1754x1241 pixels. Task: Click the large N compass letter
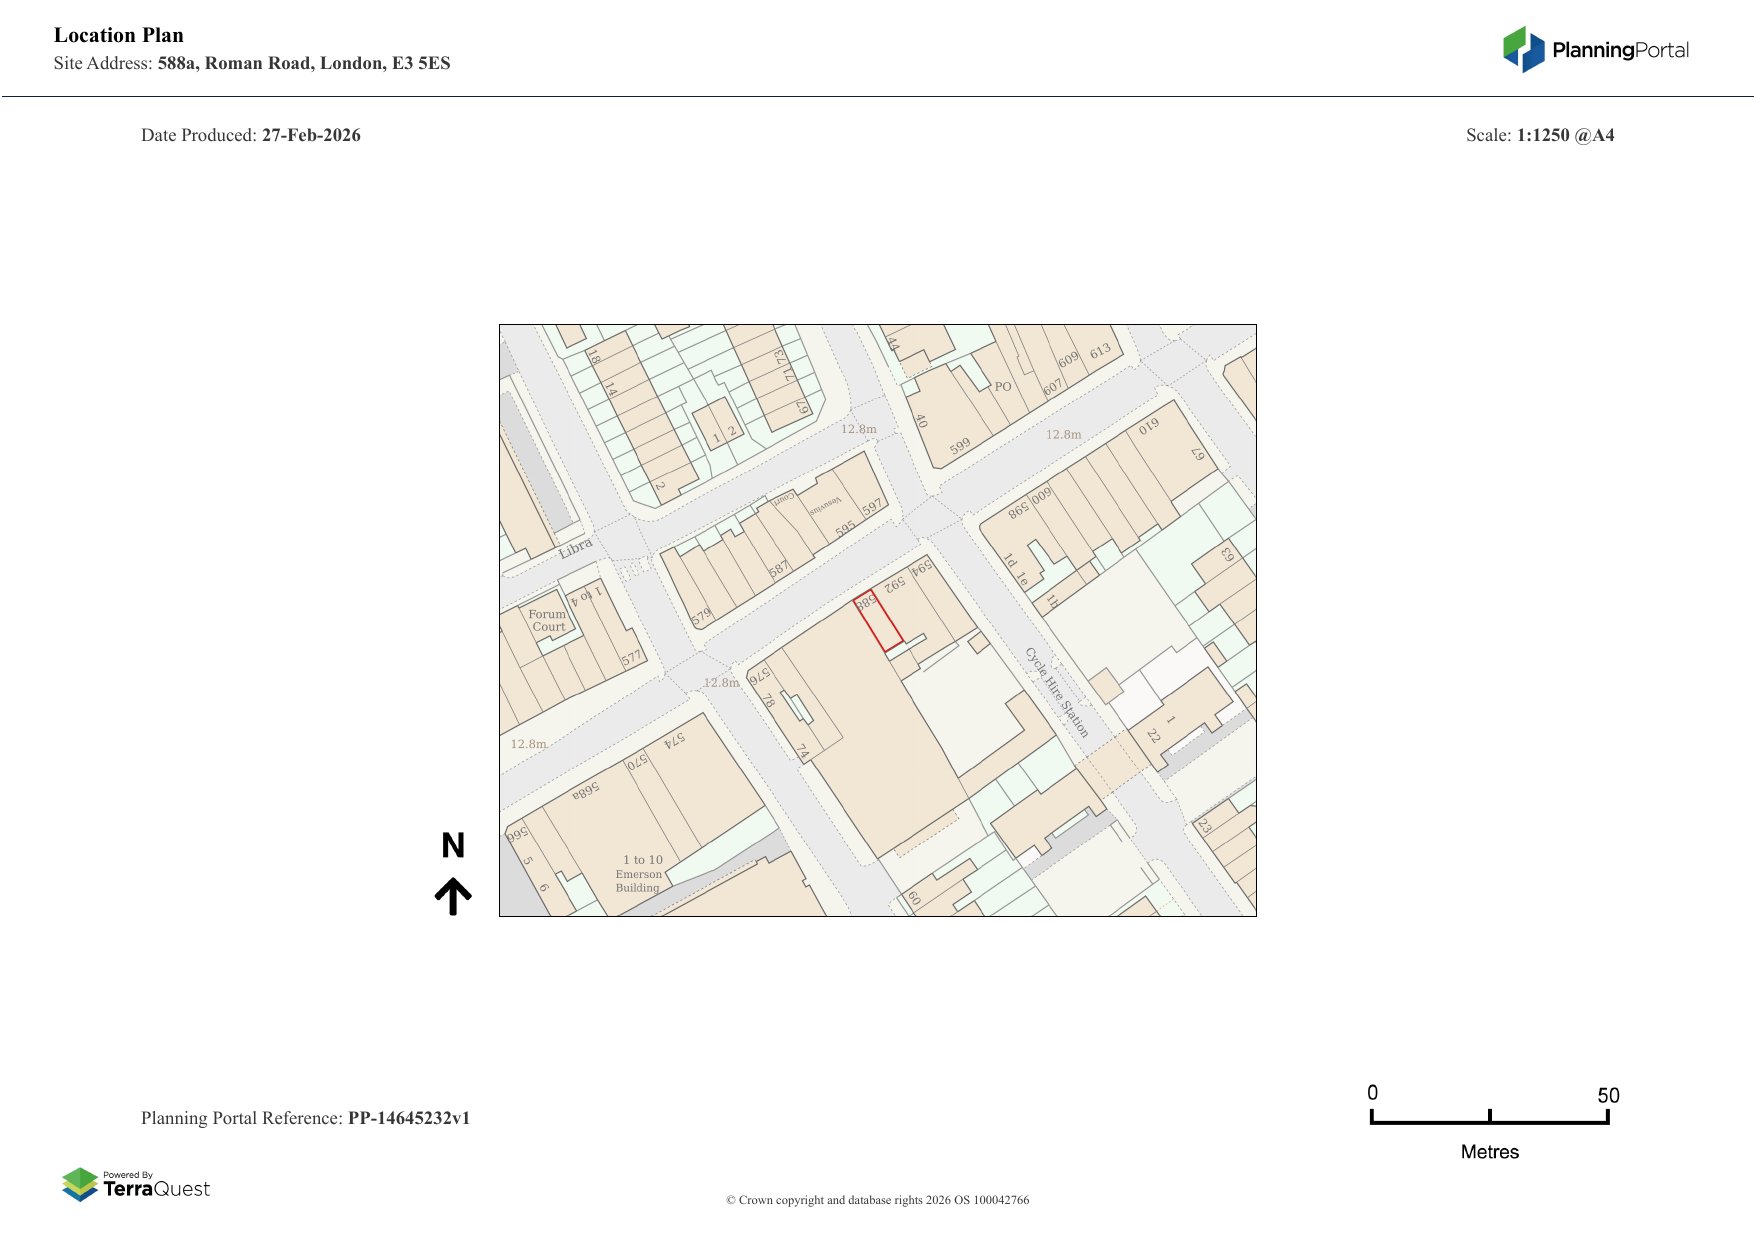(453, 846)
